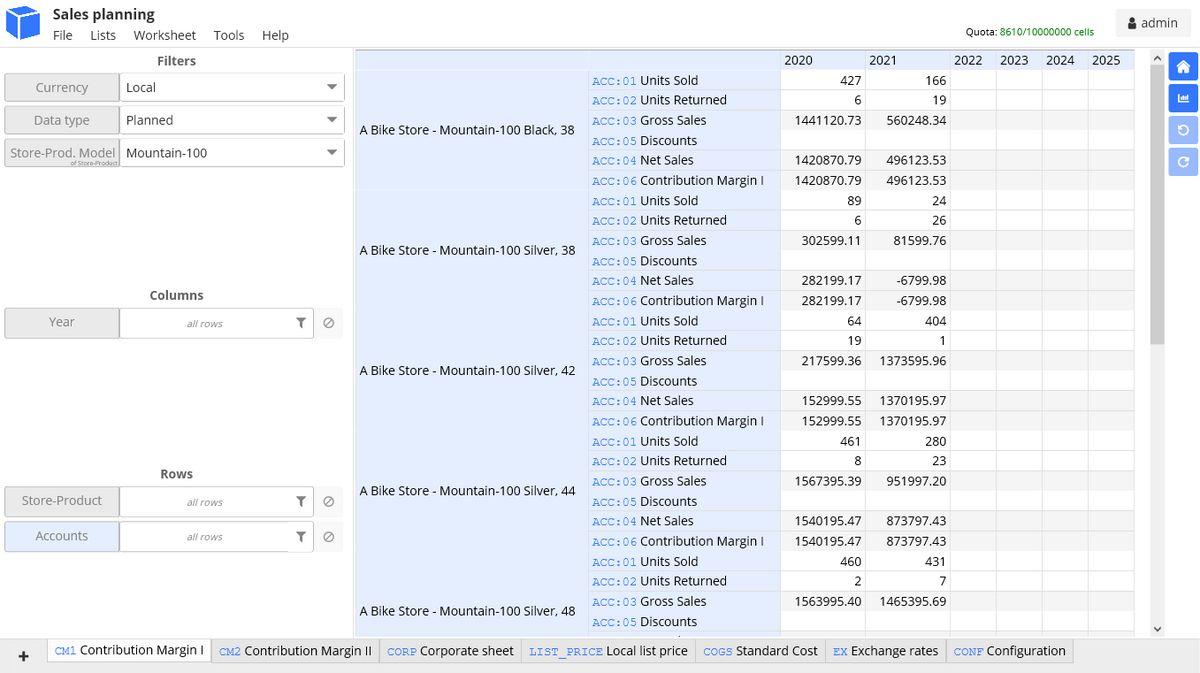Image resolution: width=1200 pixels, height=673 pixels.
Task: Open chart view from right sidebar
Action: pyautogui.click(x=1183, y=98)
